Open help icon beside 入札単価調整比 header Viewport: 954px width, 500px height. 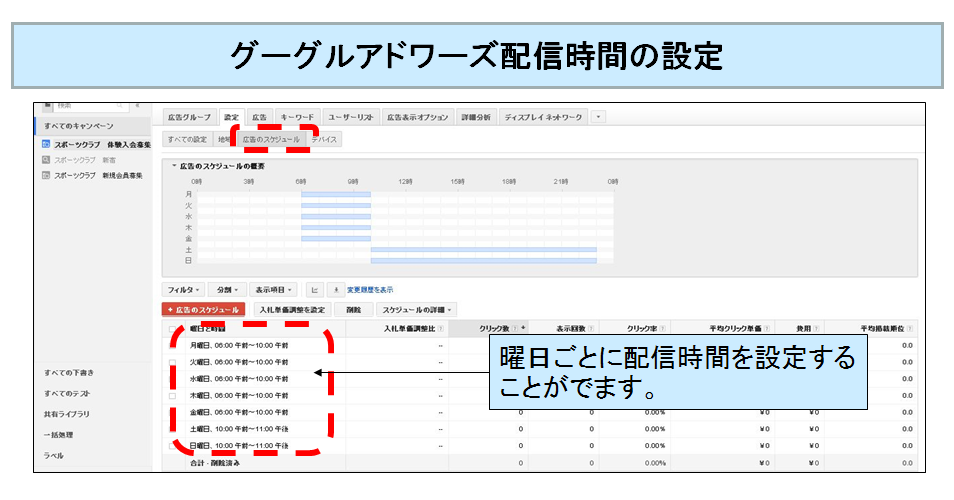(440, 328)
